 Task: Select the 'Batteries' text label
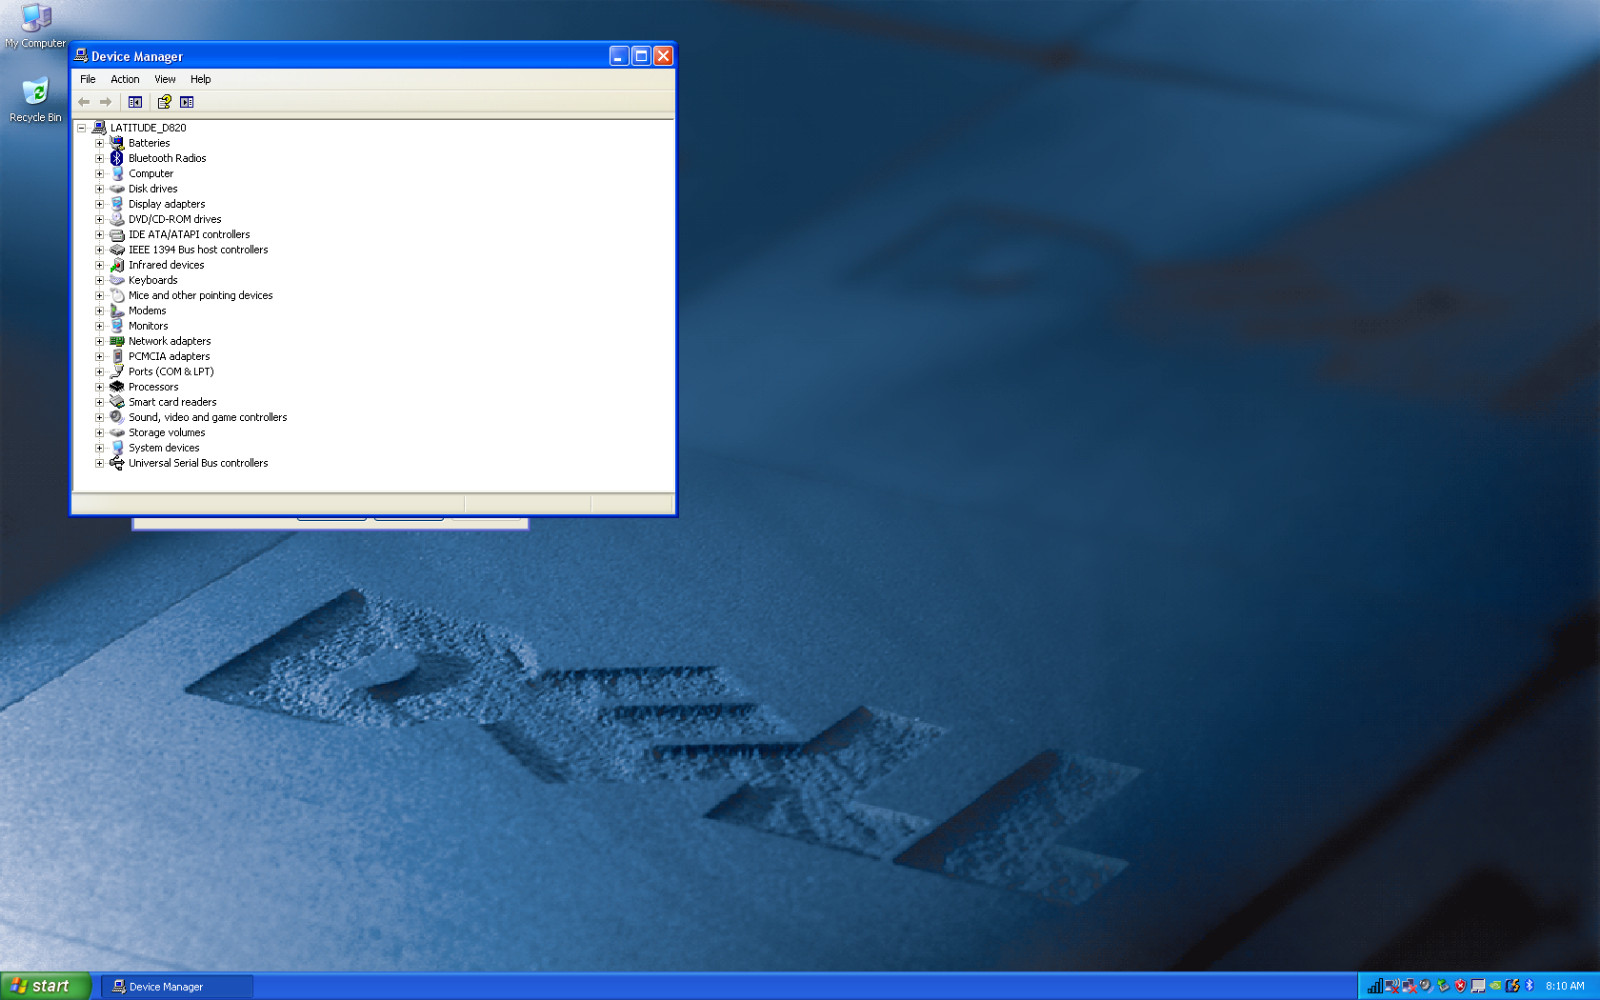coord(149,143)
